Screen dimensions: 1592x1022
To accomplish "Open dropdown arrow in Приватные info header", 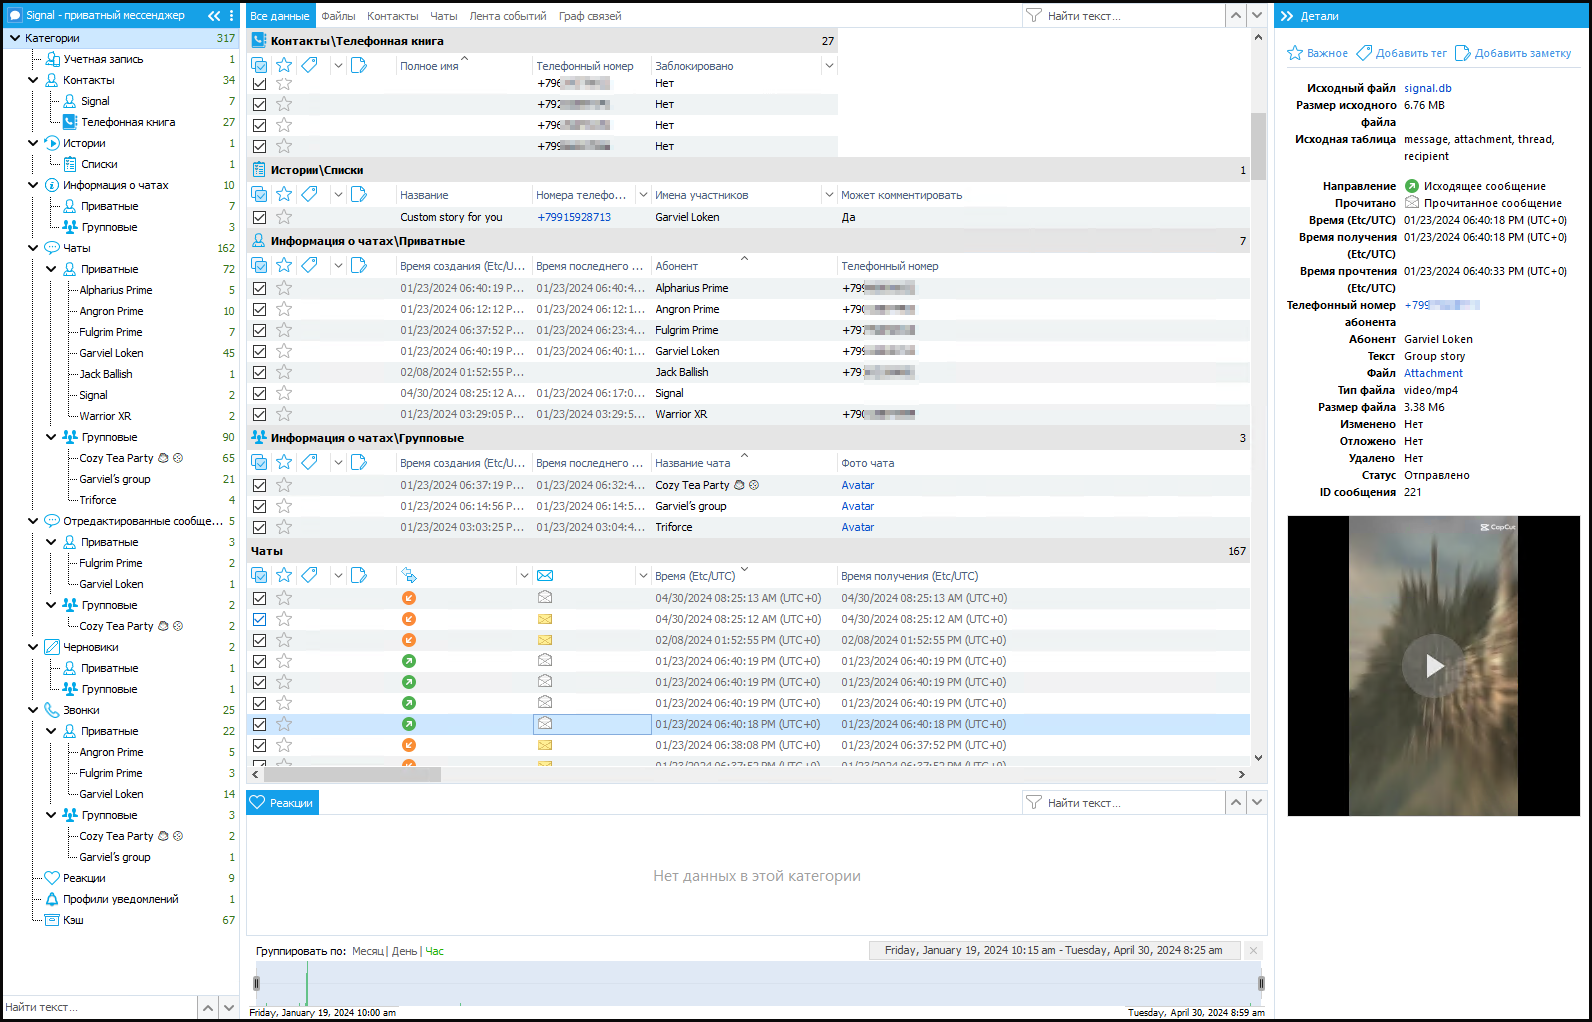I will 338,265.
